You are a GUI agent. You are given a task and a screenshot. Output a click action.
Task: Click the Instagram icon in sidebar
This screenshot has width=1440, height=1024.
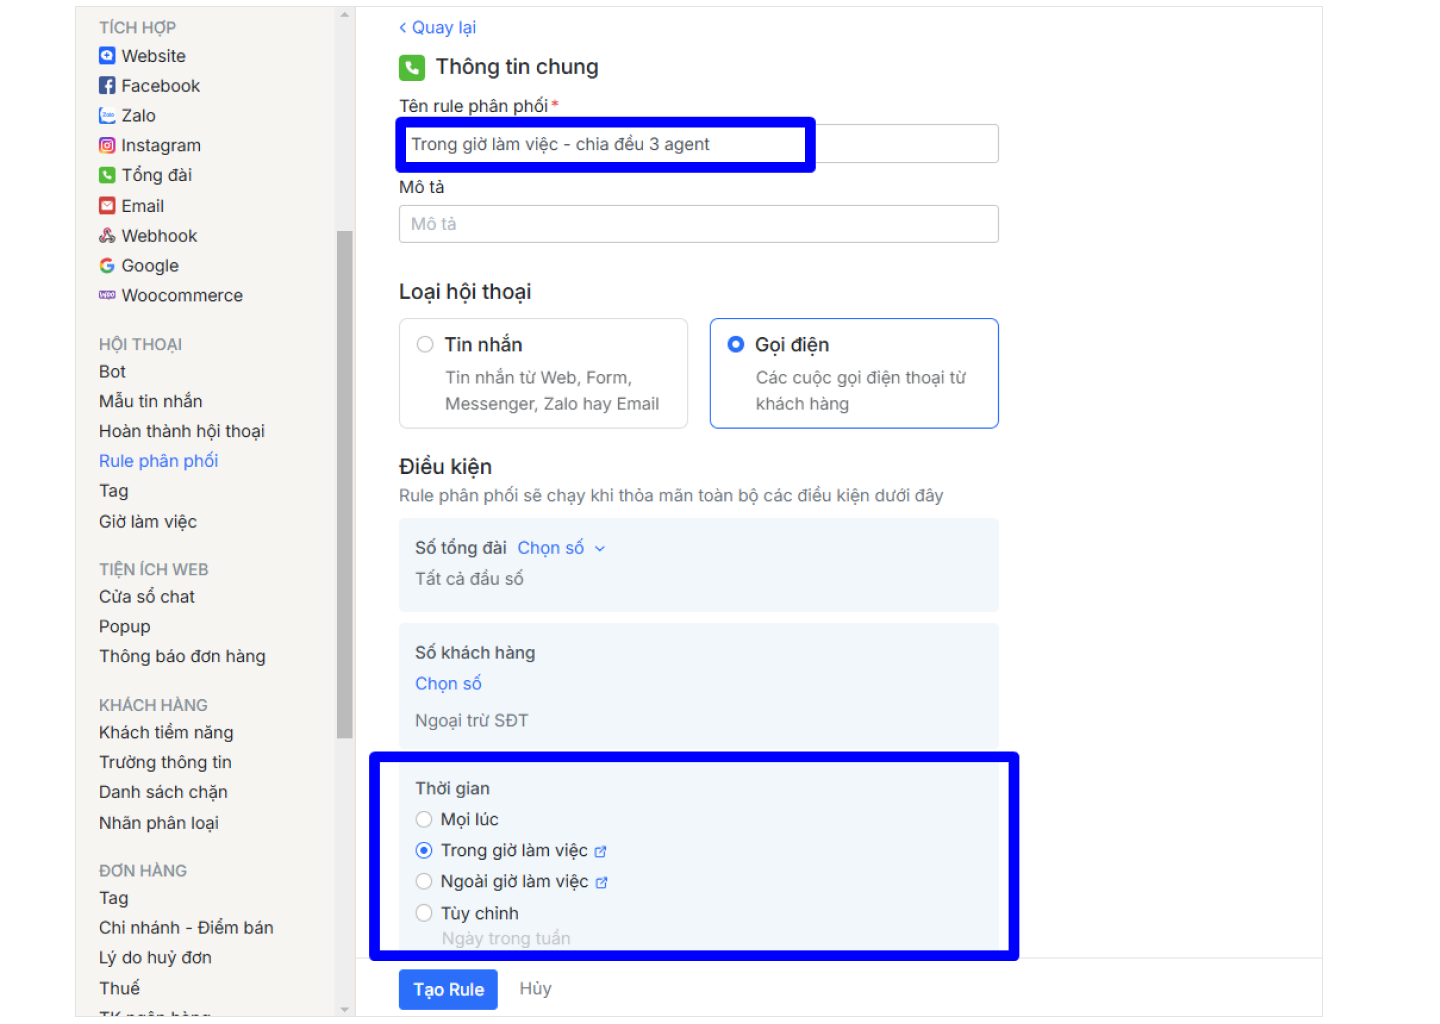[107, 146]
